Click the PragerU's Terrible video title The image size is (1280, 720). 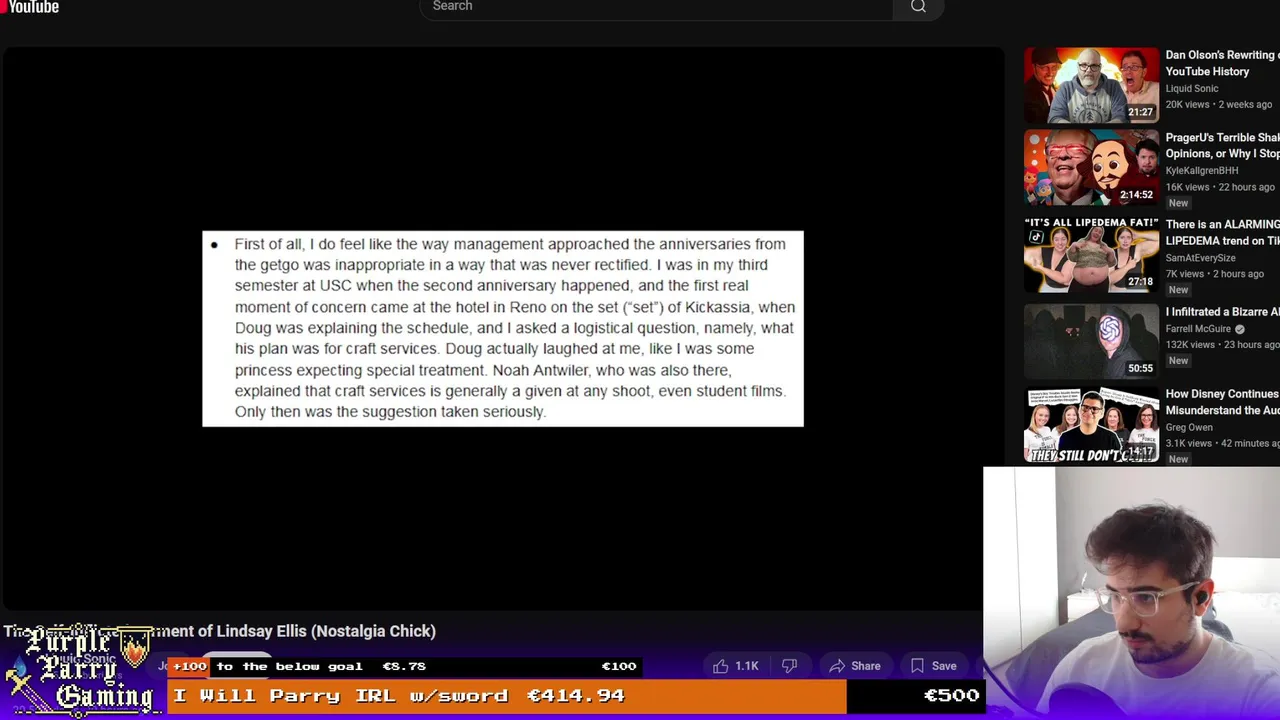pos(1222,146)
